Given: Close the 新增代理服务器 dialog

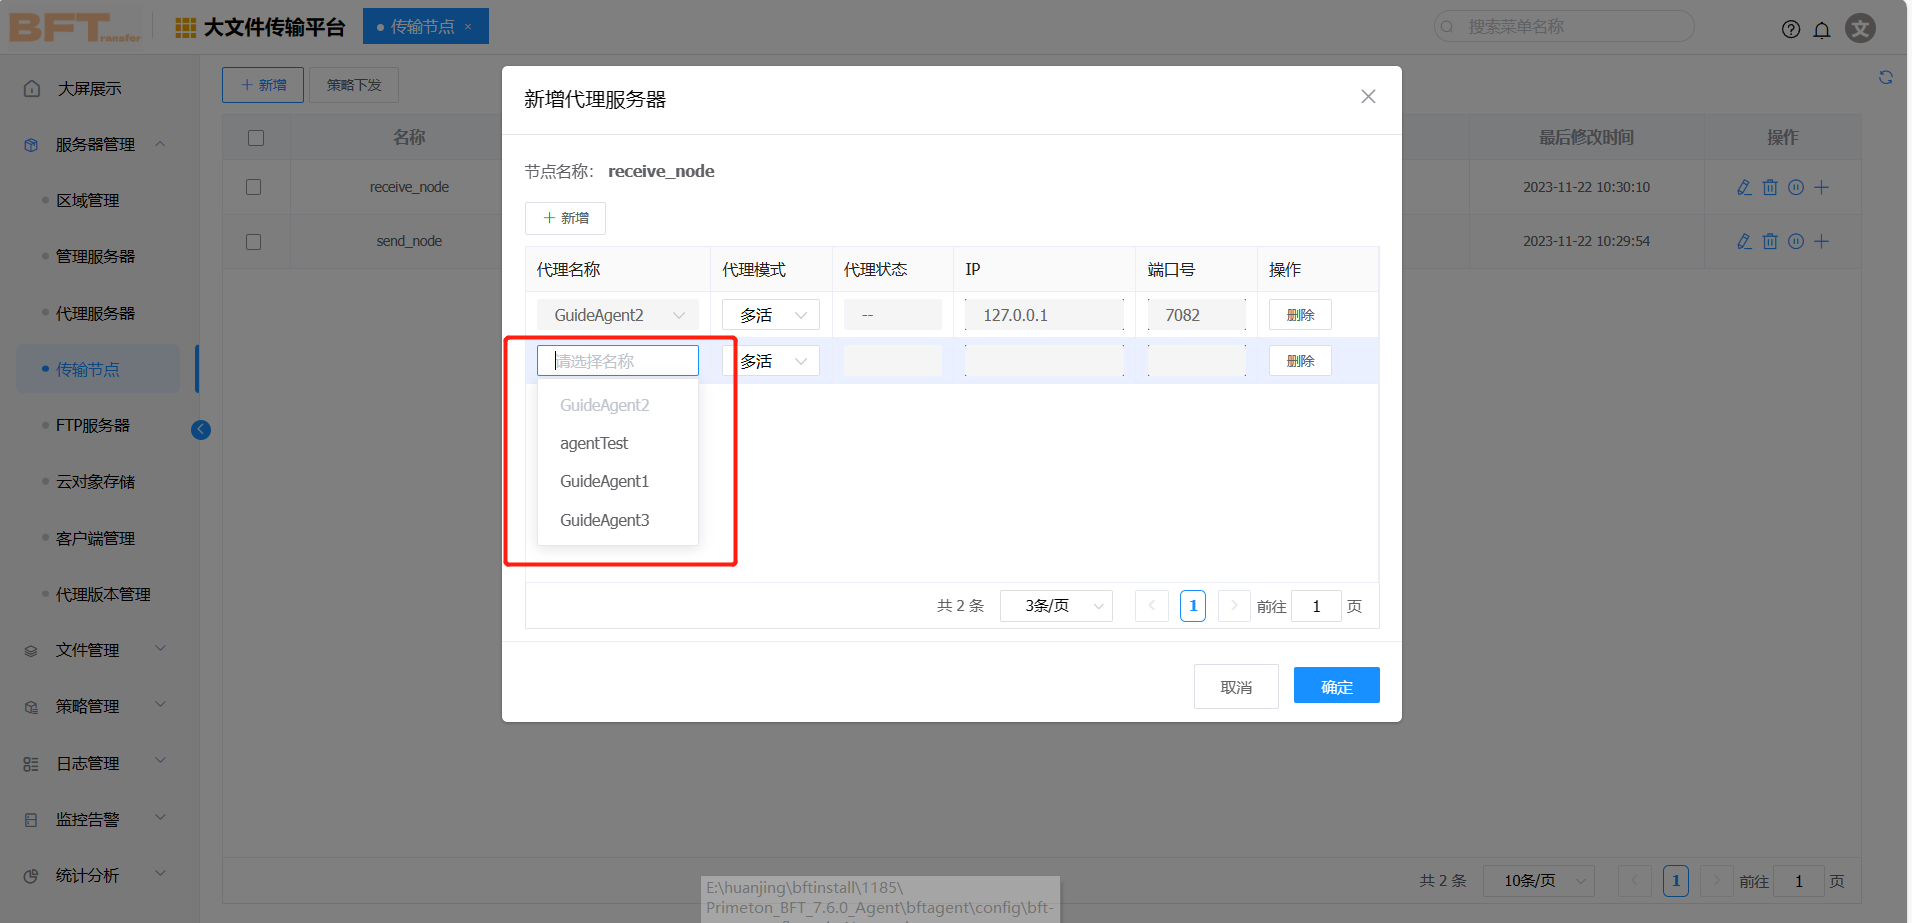Looking at the screenshot, I should 1368,97.
